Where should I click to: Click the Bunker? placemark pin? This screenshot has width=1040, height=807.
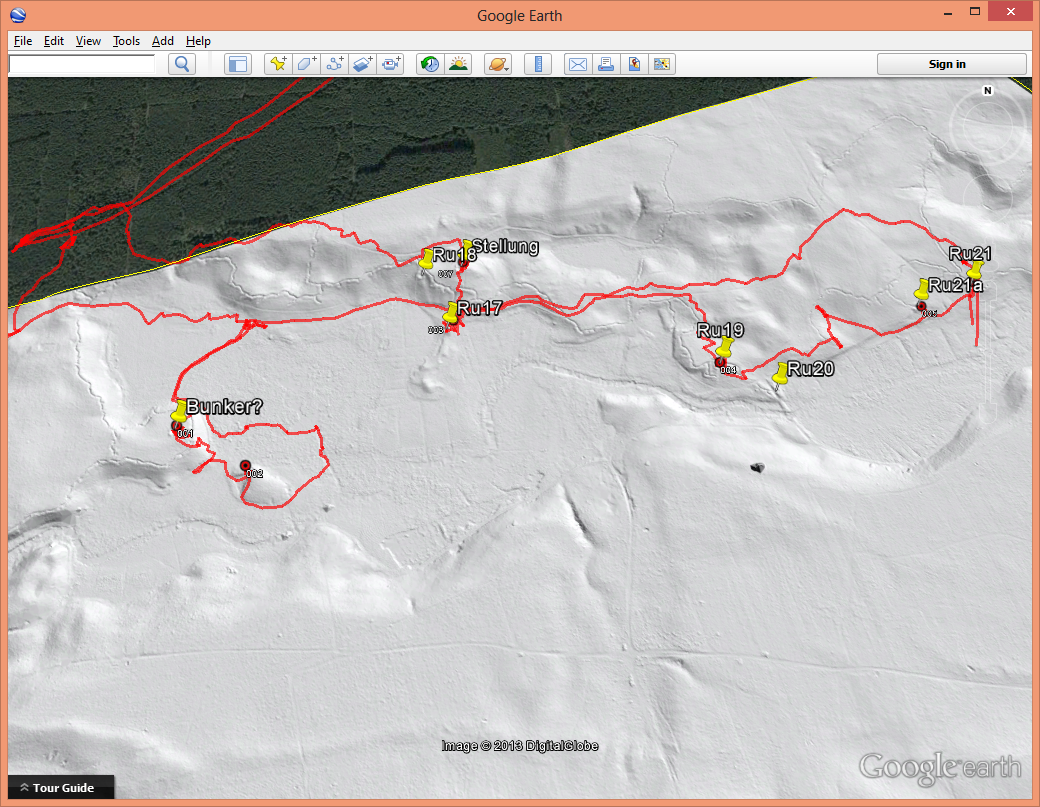tap(180, 413)
